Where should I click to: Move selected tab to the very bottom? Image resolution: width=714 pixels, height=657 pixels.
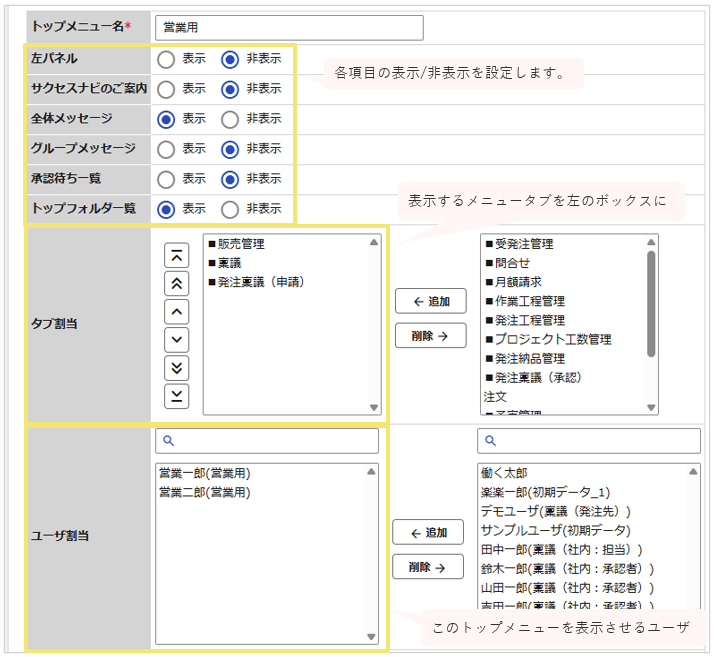(177, 396)
